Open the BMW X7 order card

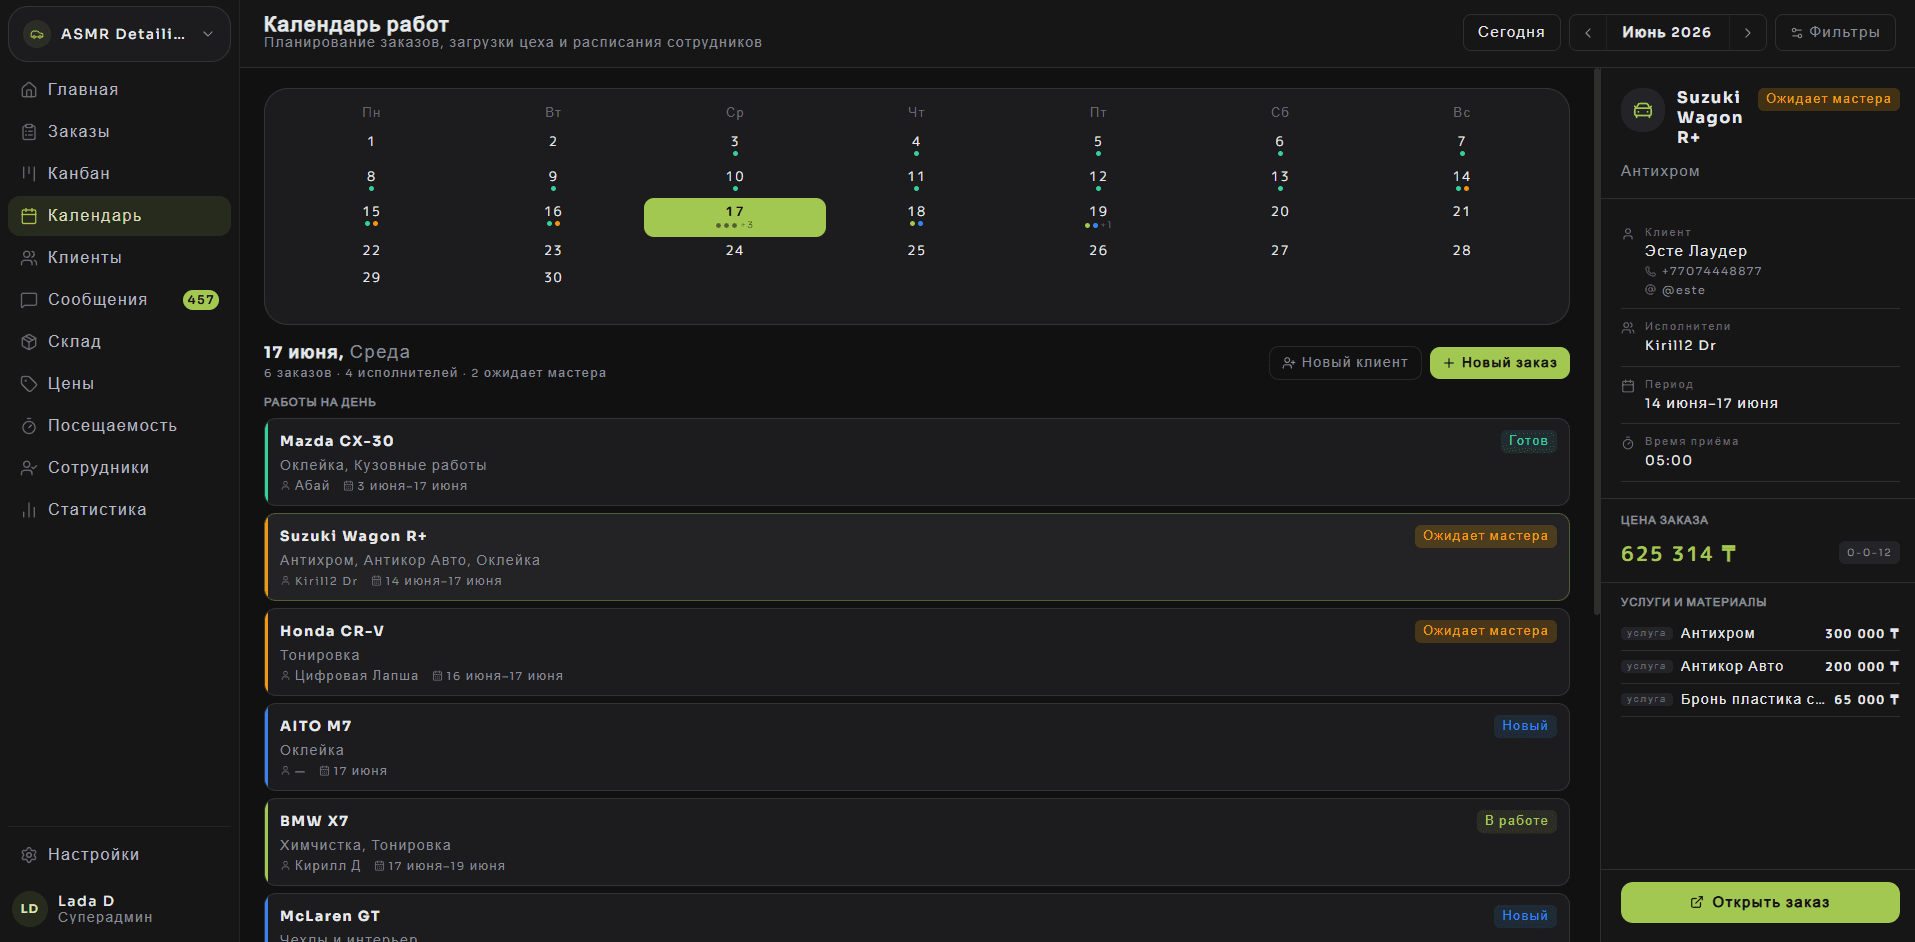(x=917, y=842)
